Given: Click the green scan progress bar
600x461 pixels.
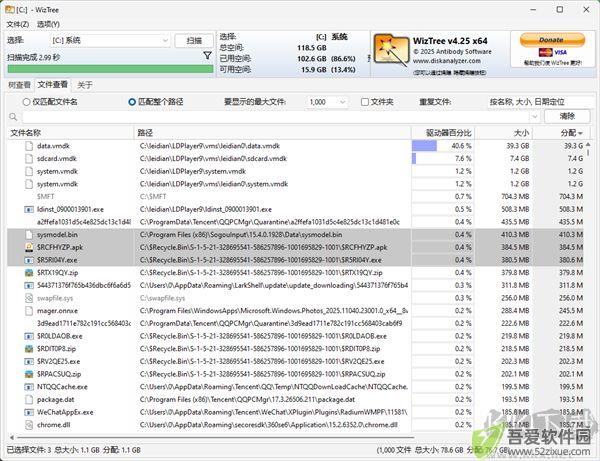Looking at the screenshot, I should click(x=111, y=69).
